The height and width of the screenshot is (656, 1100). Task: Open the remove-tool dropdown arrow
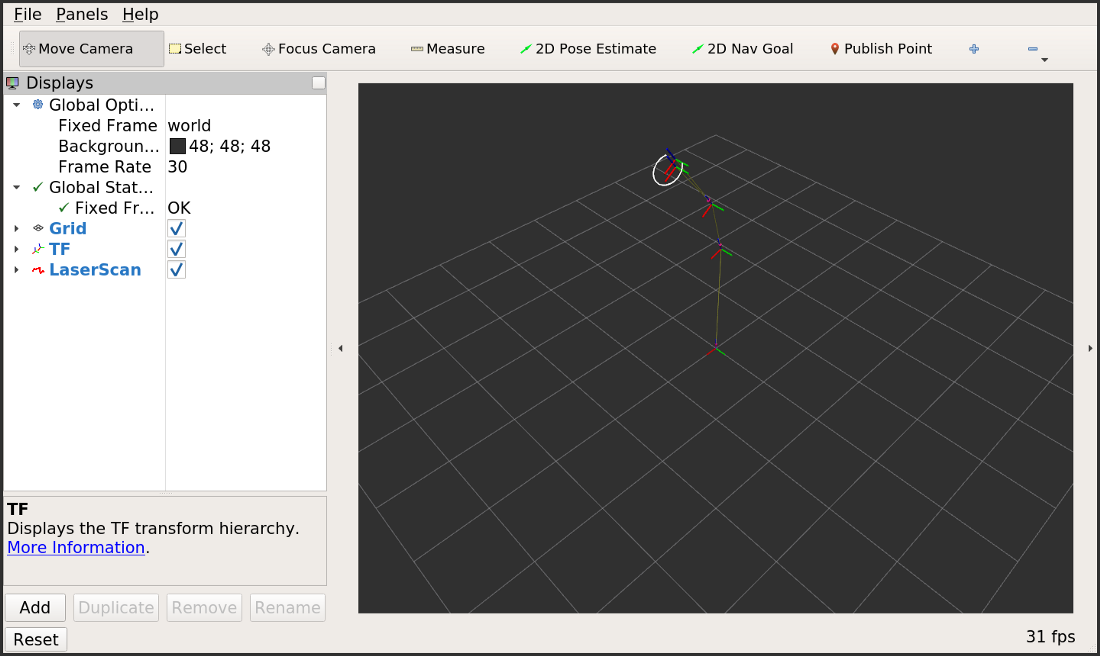coord(1043,58)
